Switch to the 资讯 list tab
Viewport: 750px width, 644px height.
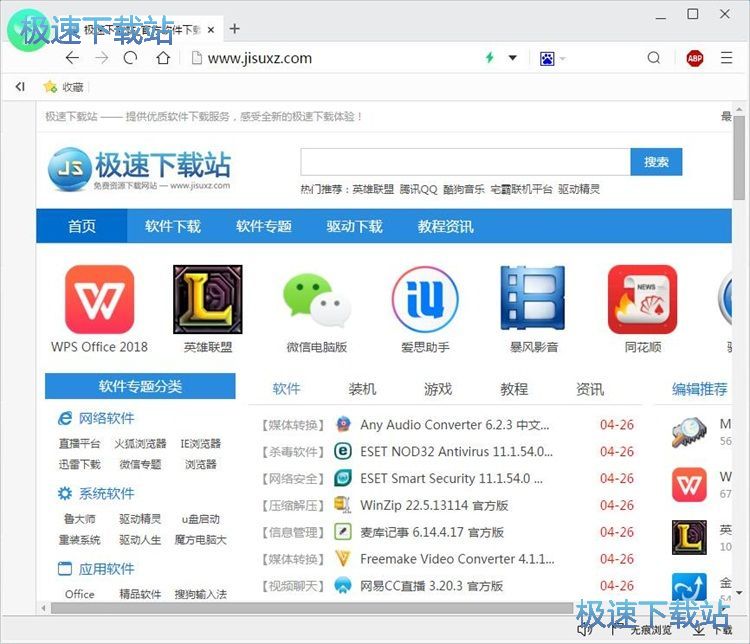point(590,389)
